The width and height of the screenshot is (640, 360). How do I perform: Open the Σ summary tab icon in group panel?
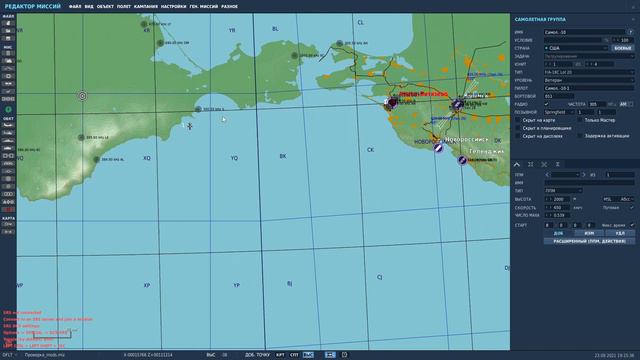click(558, 164)
